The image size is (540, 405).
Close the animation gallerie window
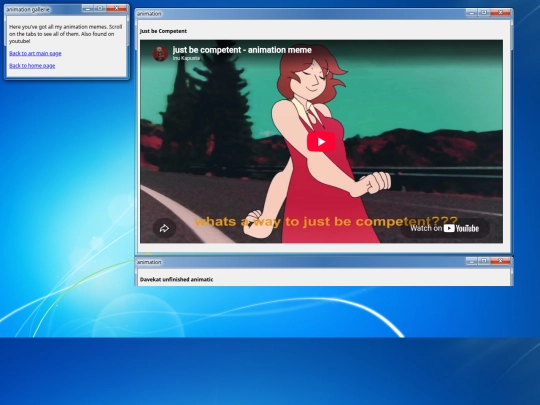coord(116,8)
